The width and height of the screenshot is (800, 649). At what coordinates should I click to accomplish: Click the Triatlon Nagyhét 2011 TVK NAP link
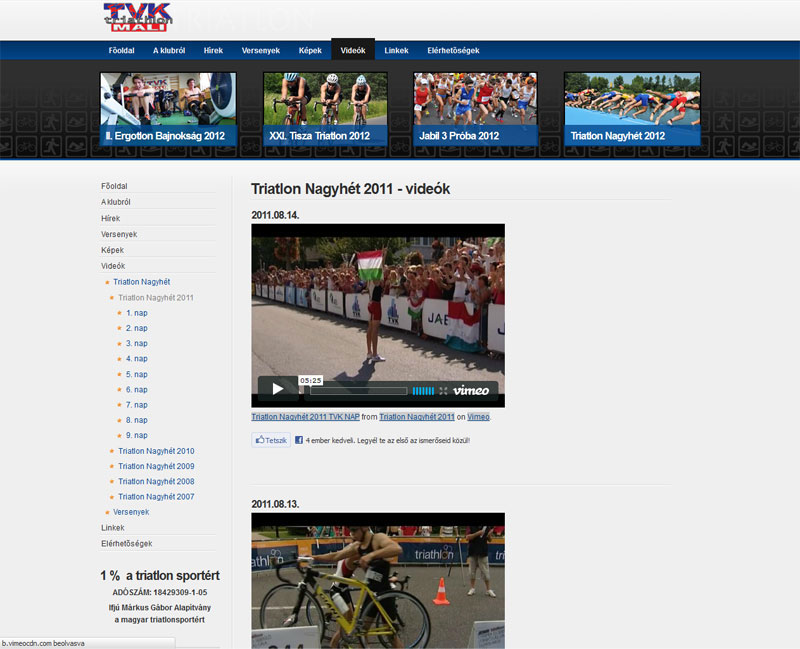coord(305,417)
